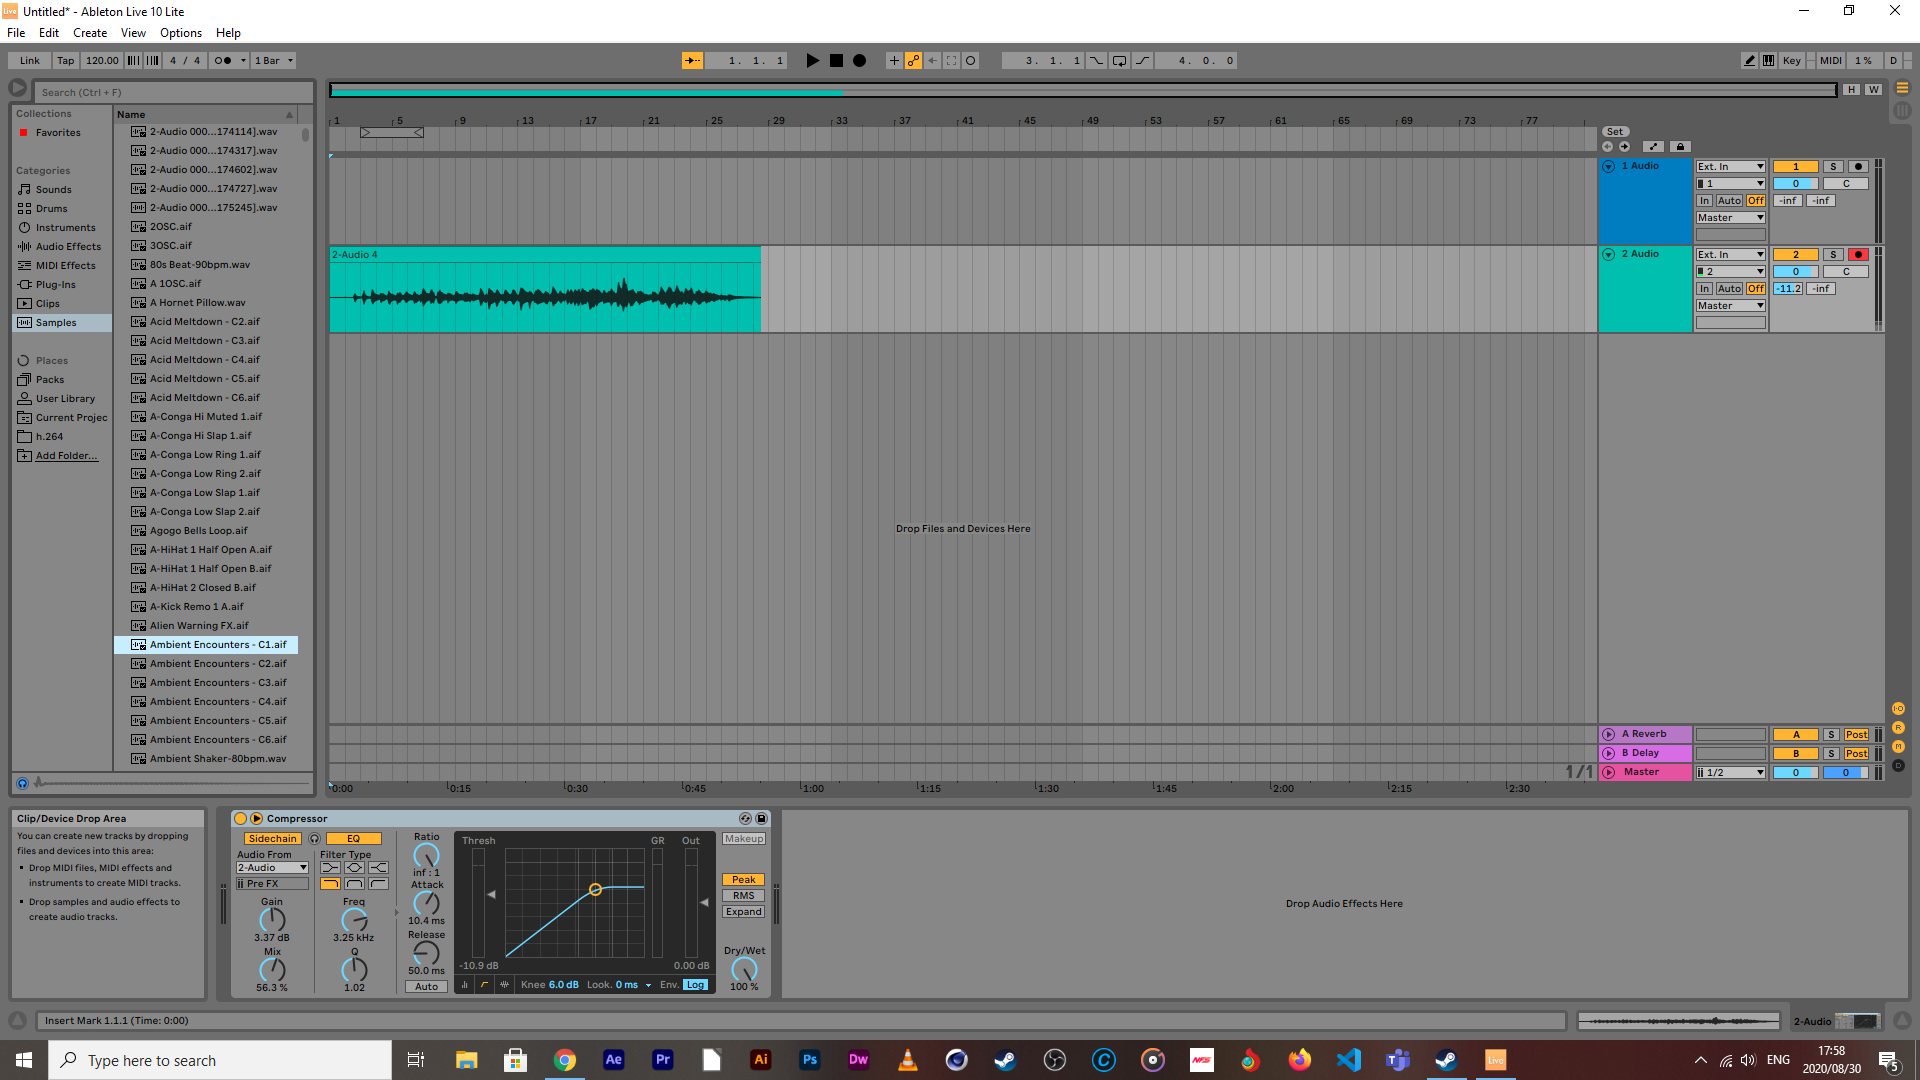The image size is (1920, 1080).
Task: Select Audio Effects browser category
Action: [x=68, y=247]
